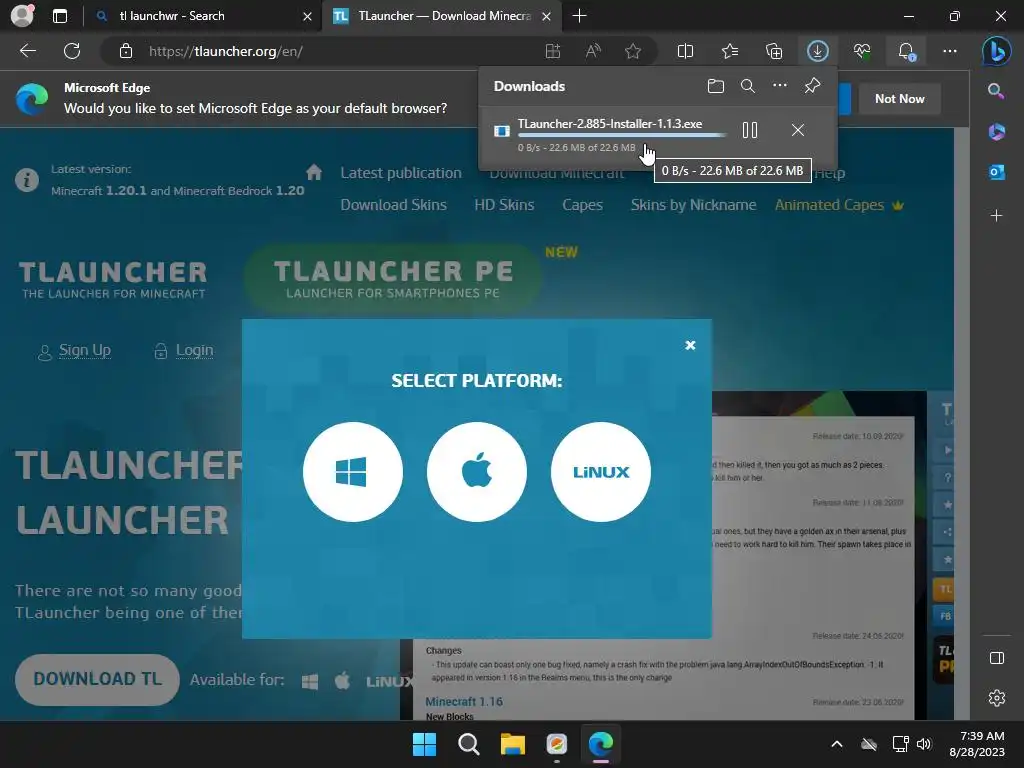Open the profile avatar icon
Screen dimensions: 1024x768
click(23, 16)
